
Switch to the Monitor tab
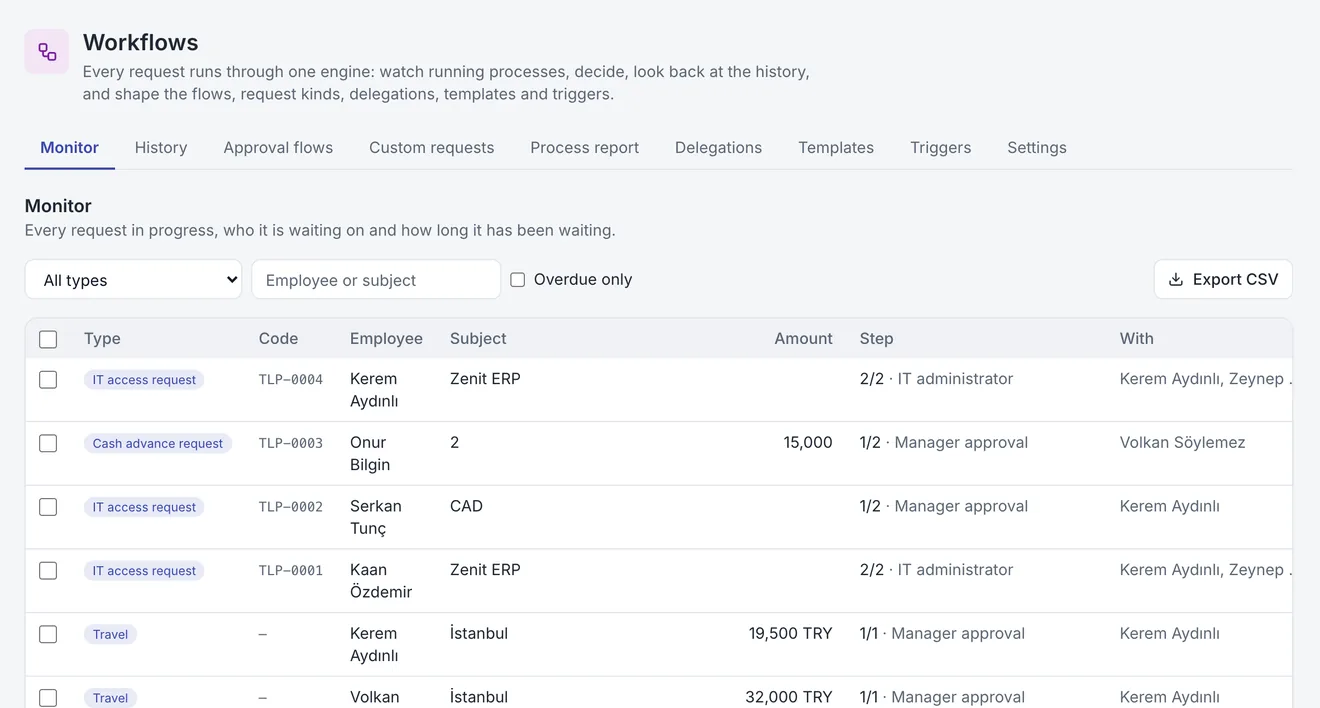pos(69,148)
